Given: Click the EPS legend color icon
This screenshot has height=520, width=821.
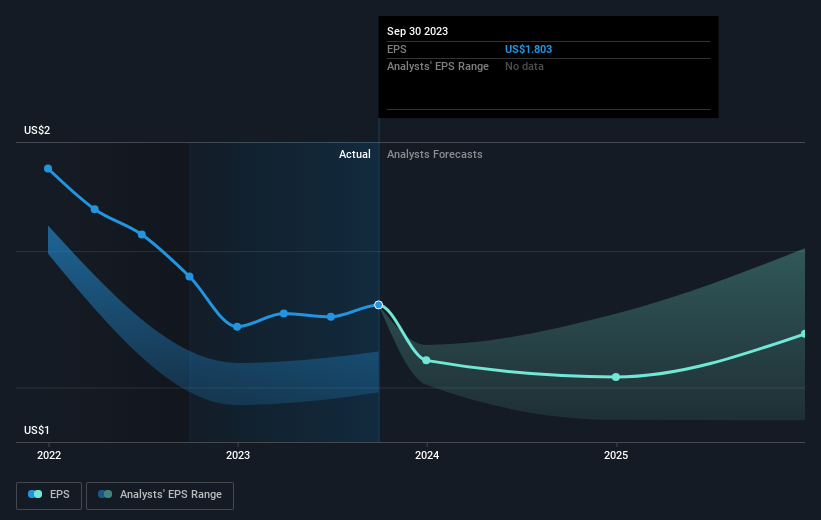Looking at the screenshot, I should [35, 494].
